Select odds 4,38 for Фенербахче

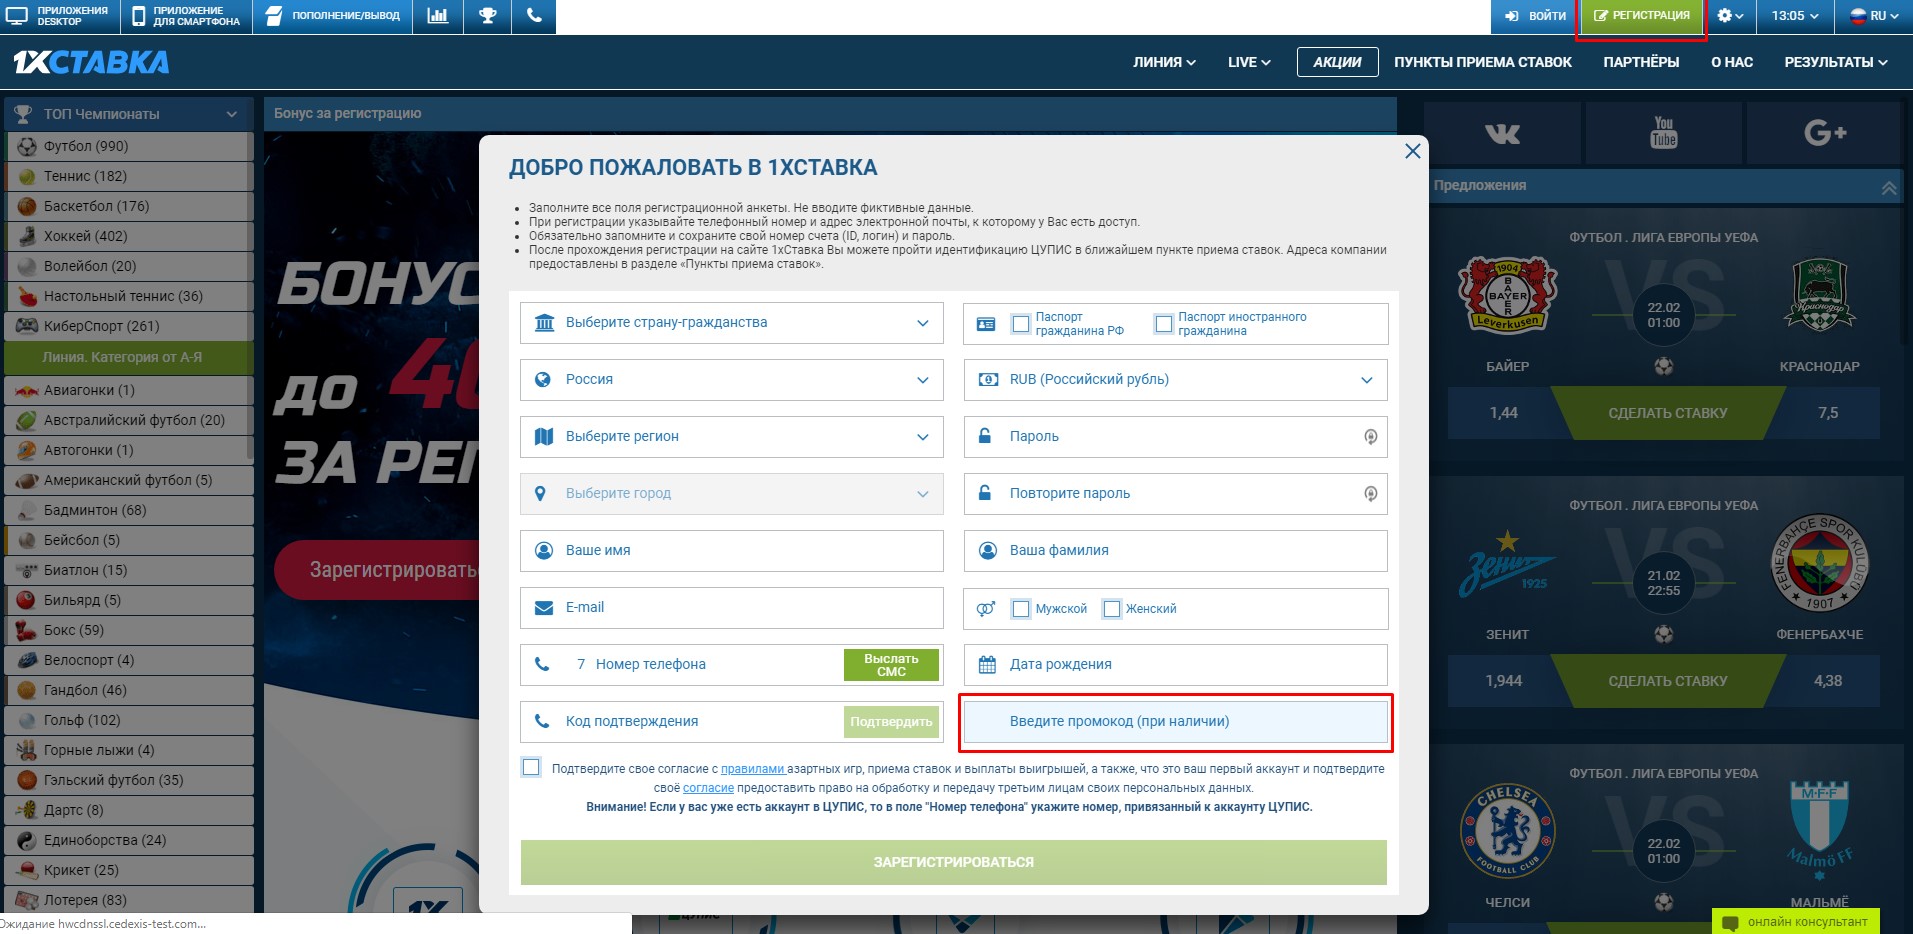click(1827, 681)
